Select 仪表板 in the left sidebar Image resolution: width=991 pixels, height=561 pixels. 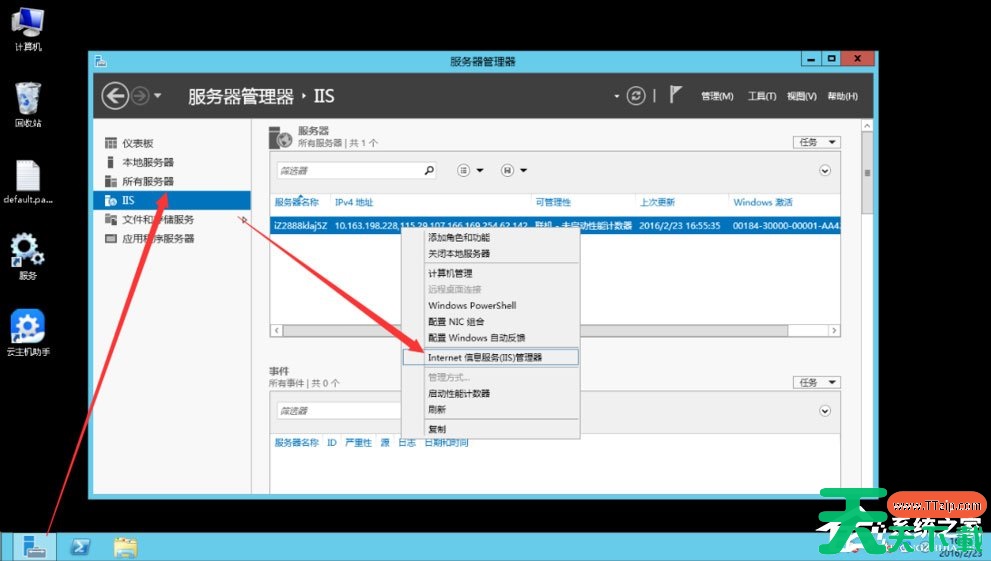coord(138,143)
